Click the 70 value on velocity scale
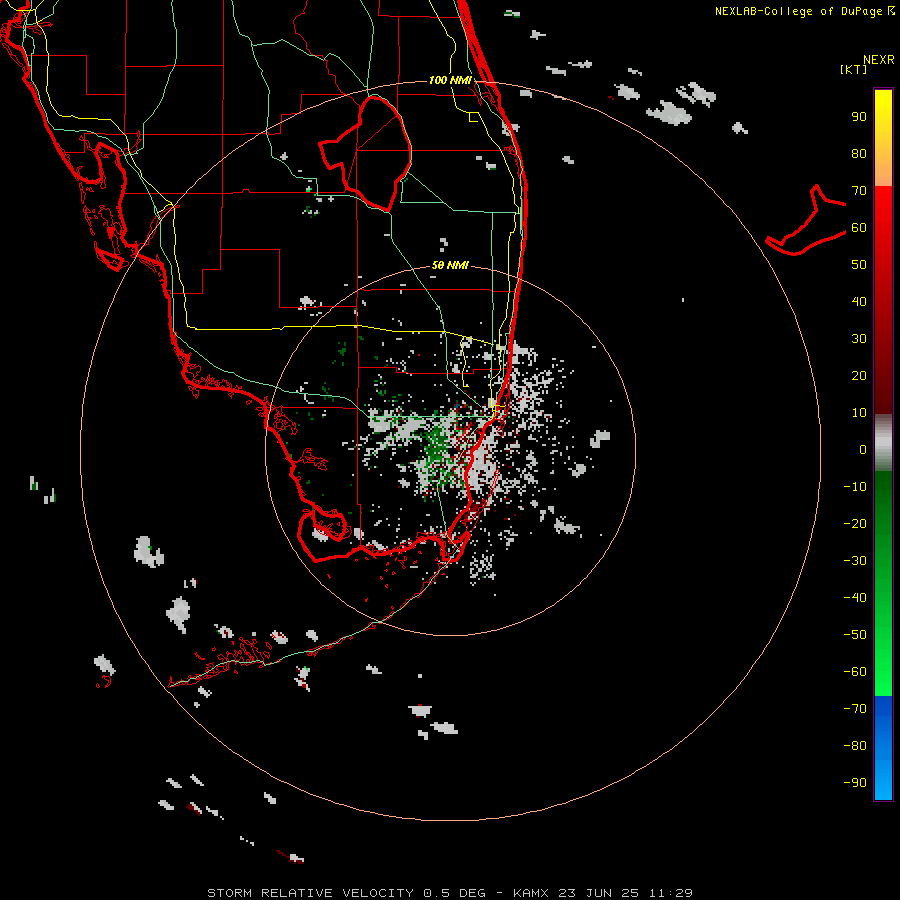Viewport: 900px width, 900px height. (859, 191)
